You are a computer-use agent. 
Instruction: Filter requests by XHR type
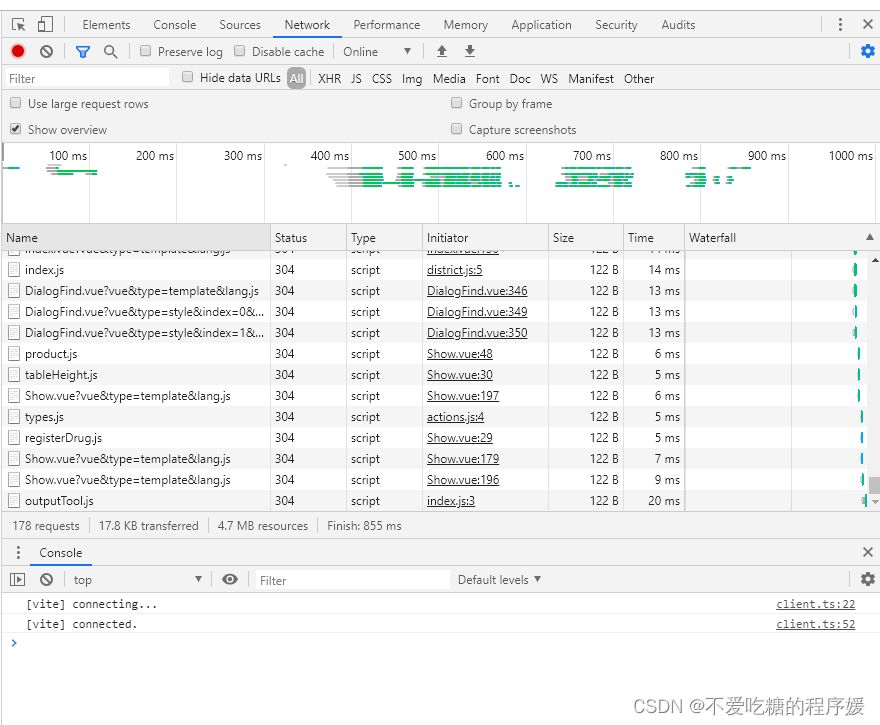coord(329,78)
